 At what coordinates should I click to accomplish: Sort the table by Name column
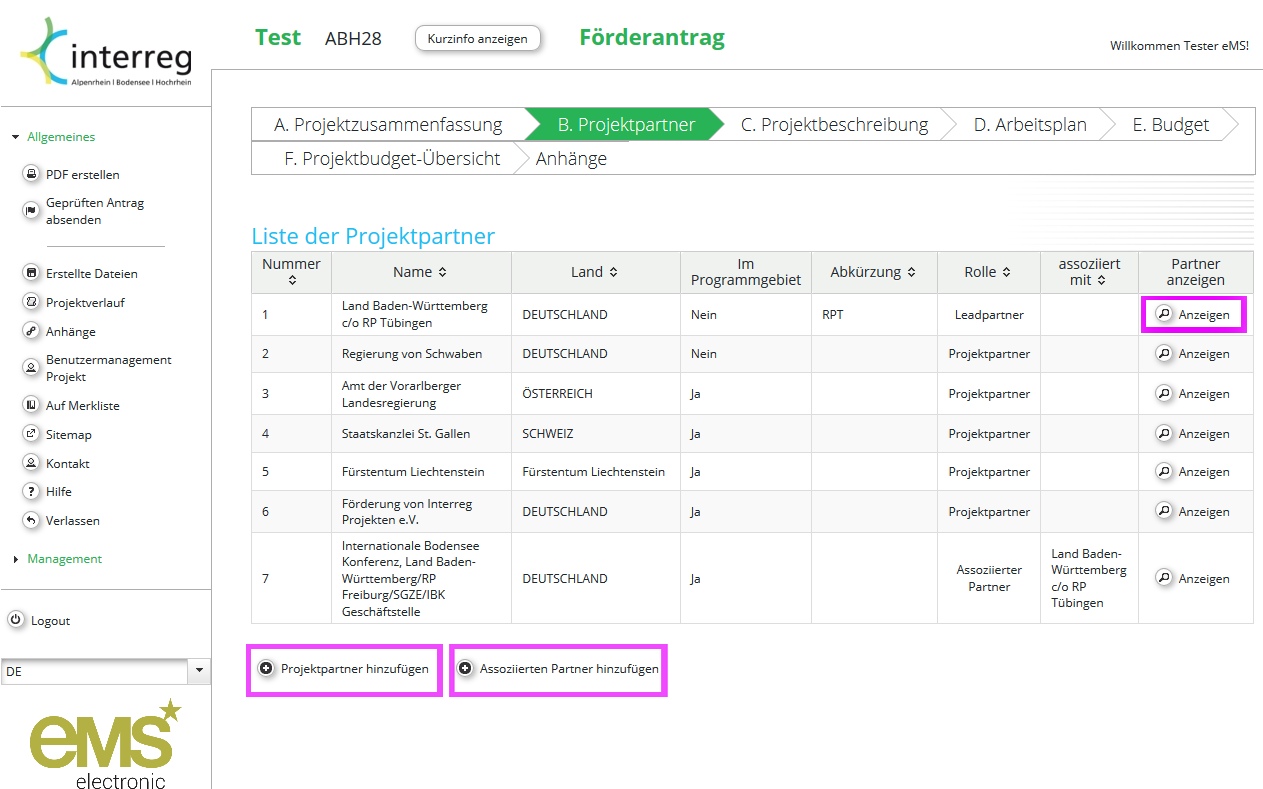pyautogui.click(x=443, y=272)
